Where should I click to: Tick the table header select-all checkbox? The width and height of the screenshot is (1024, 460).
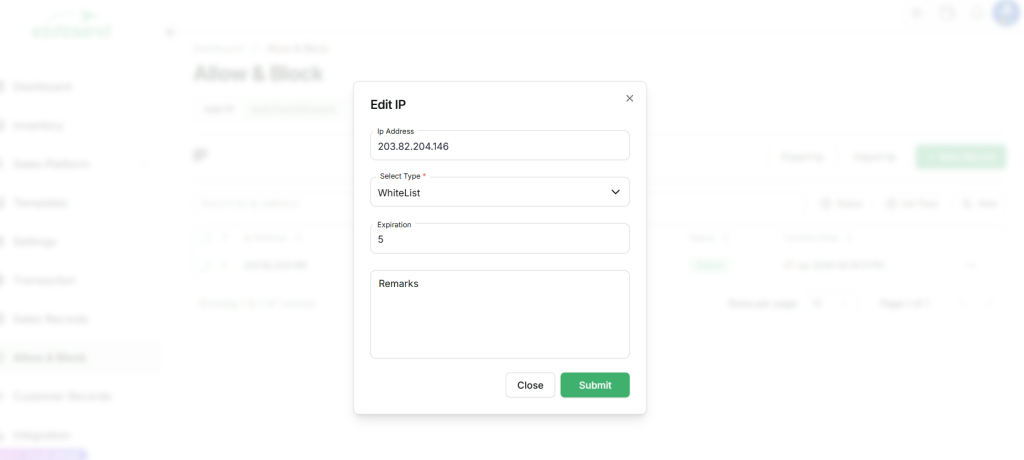tap(206, 238)
